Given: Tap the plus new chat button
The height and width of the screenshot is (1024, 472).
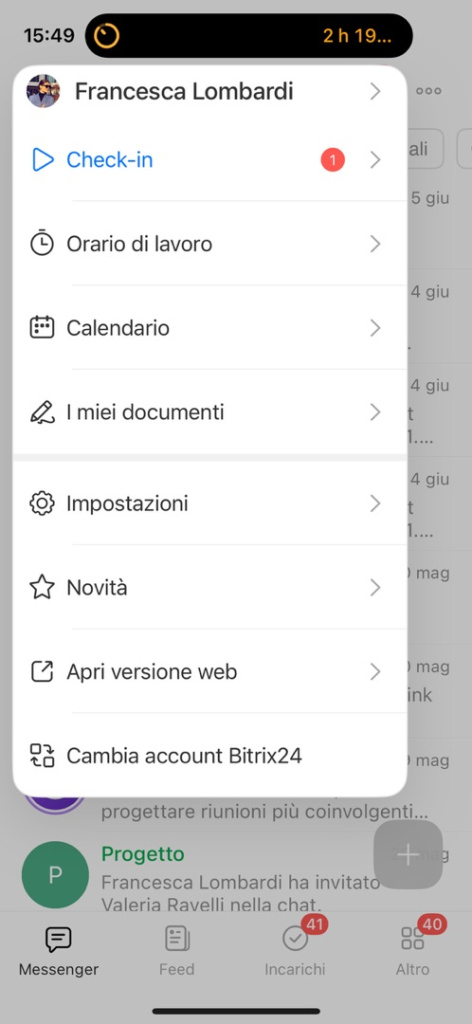Looking at the screenshot, I should tap(408, 855).
